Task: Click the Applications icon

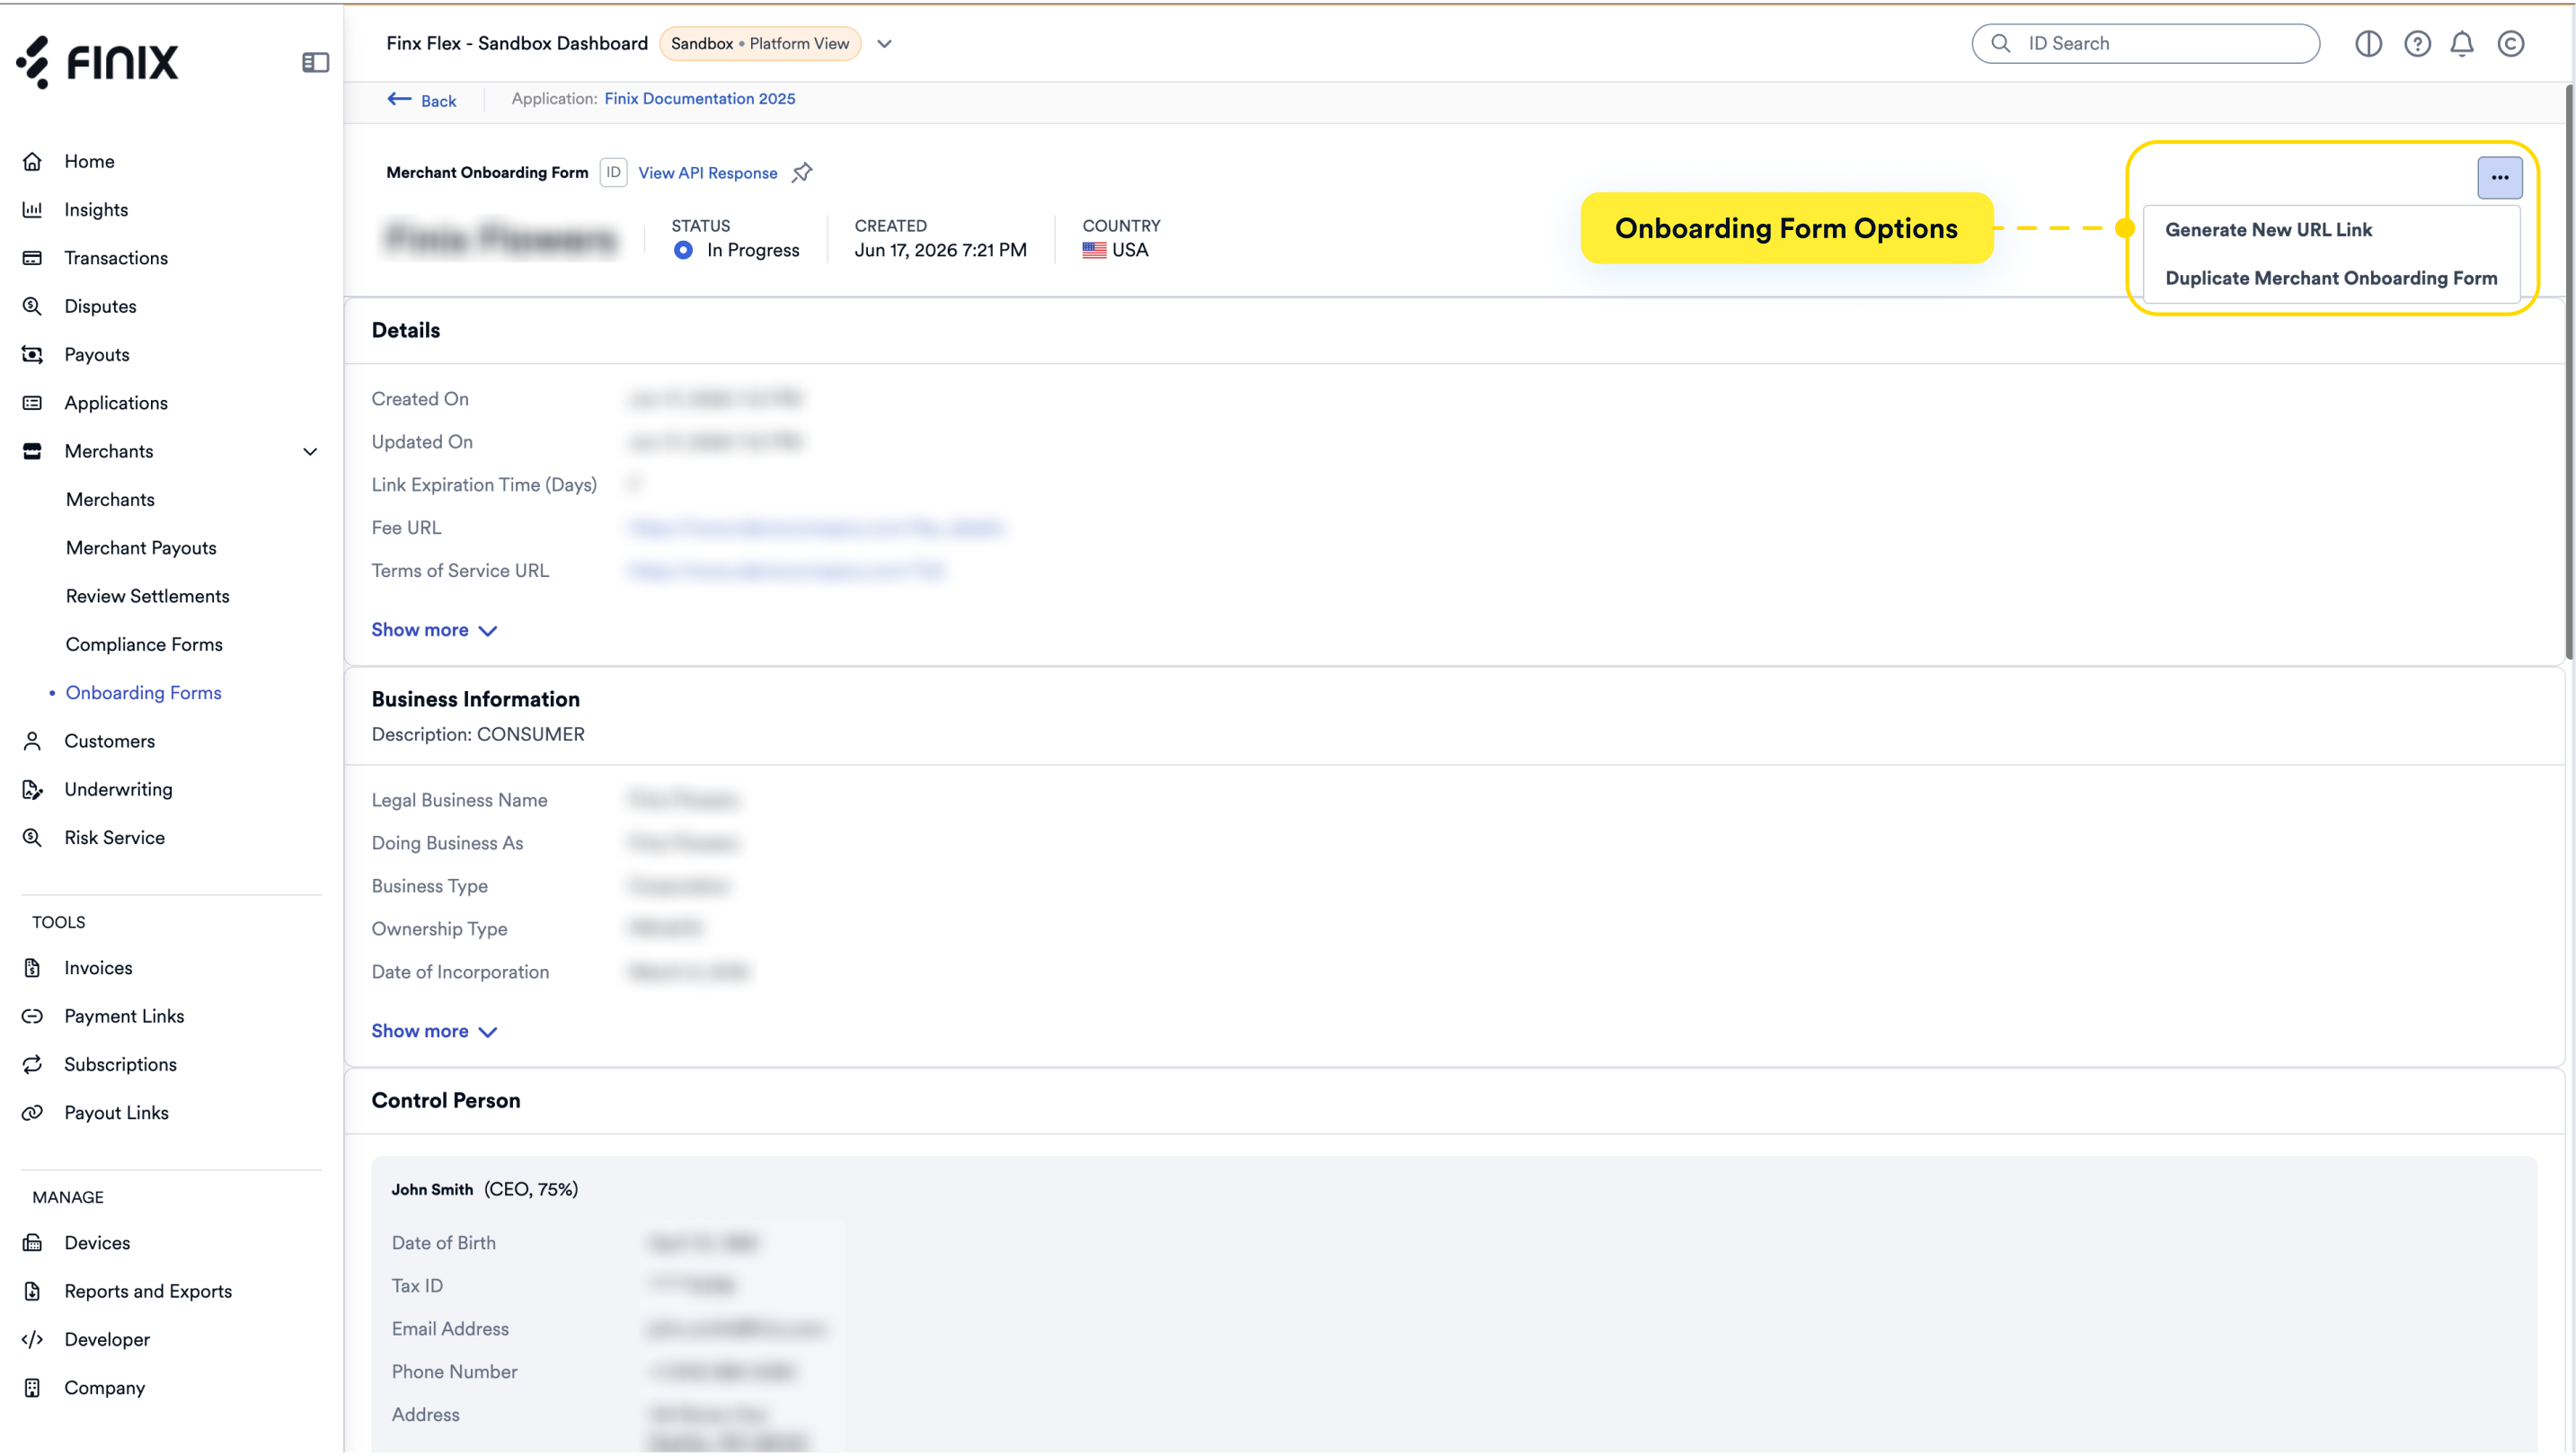Action: pyautogui.click(x=32, y=403)
